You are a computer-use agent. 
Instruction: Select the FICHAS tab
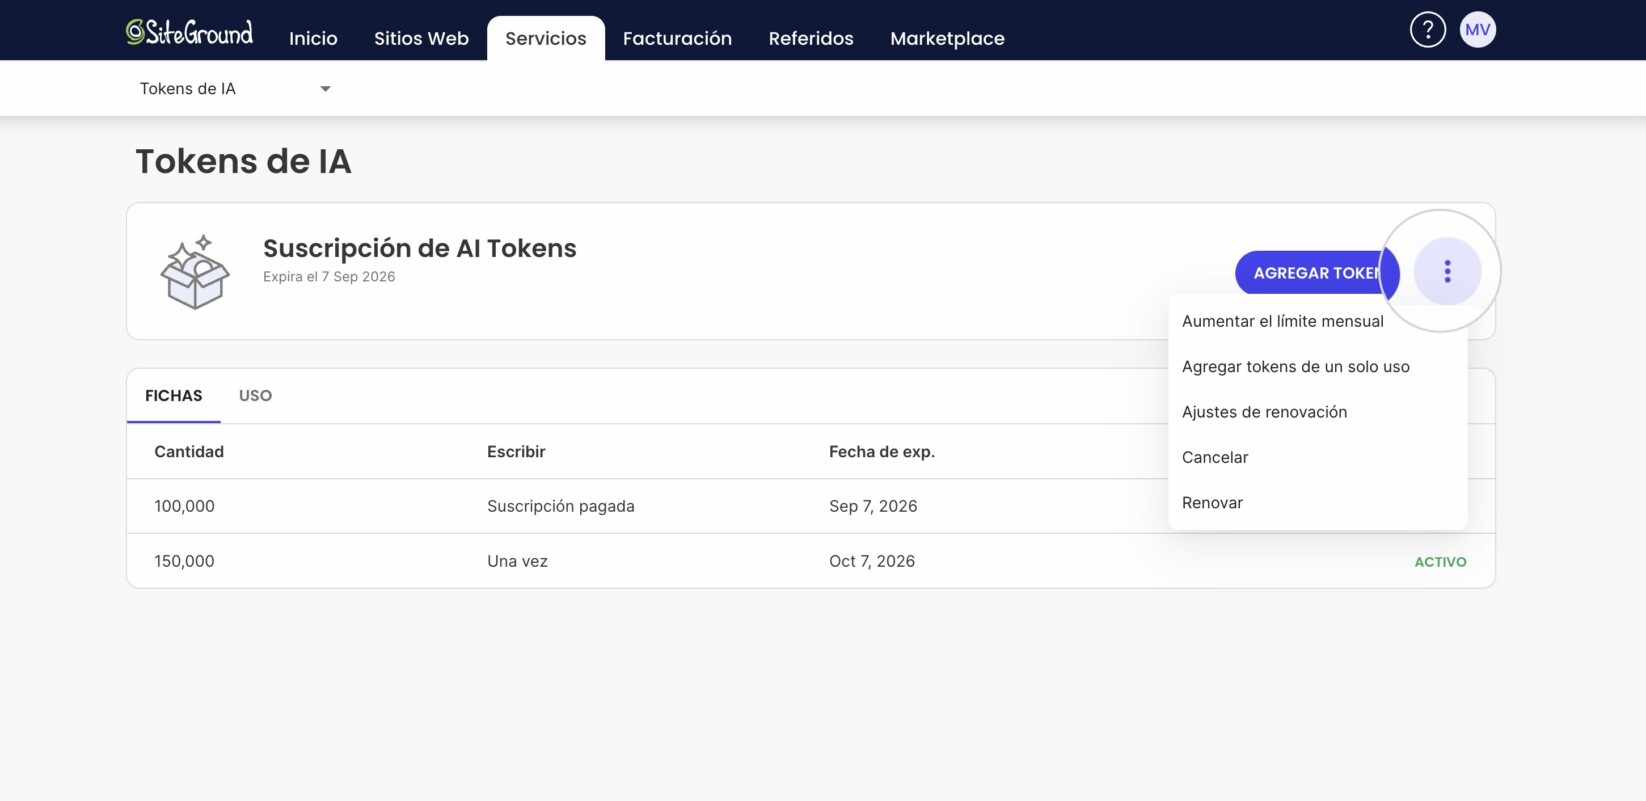click(174, 395)
